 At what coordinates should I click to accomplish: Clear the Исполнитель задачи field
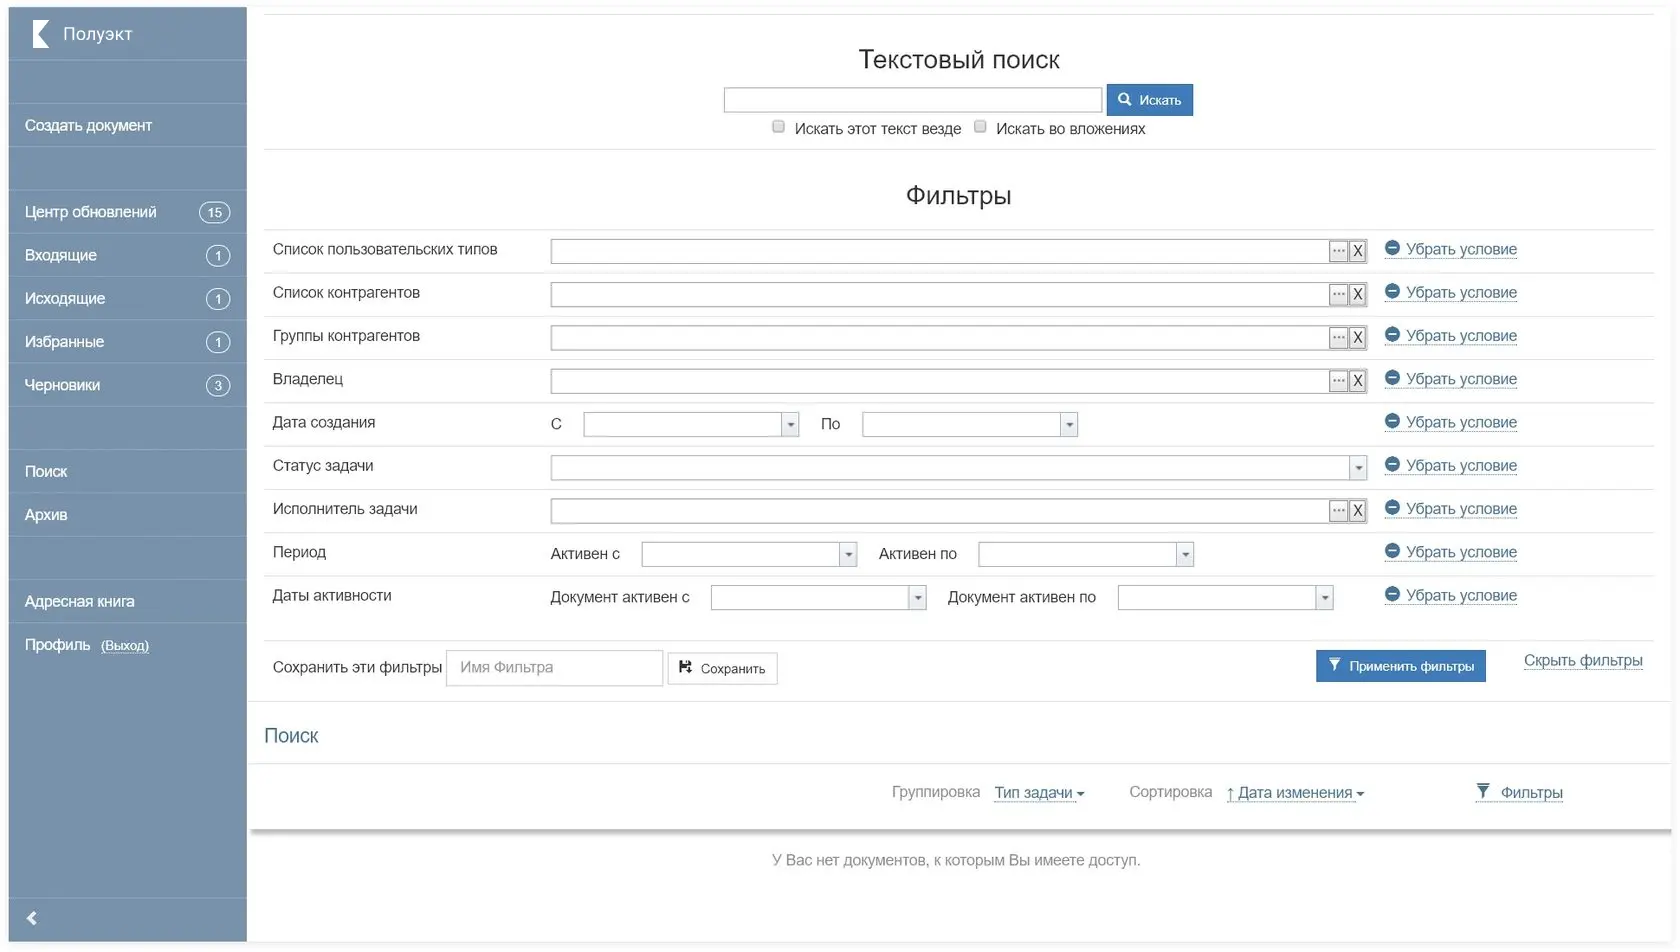coord(1358,511)
